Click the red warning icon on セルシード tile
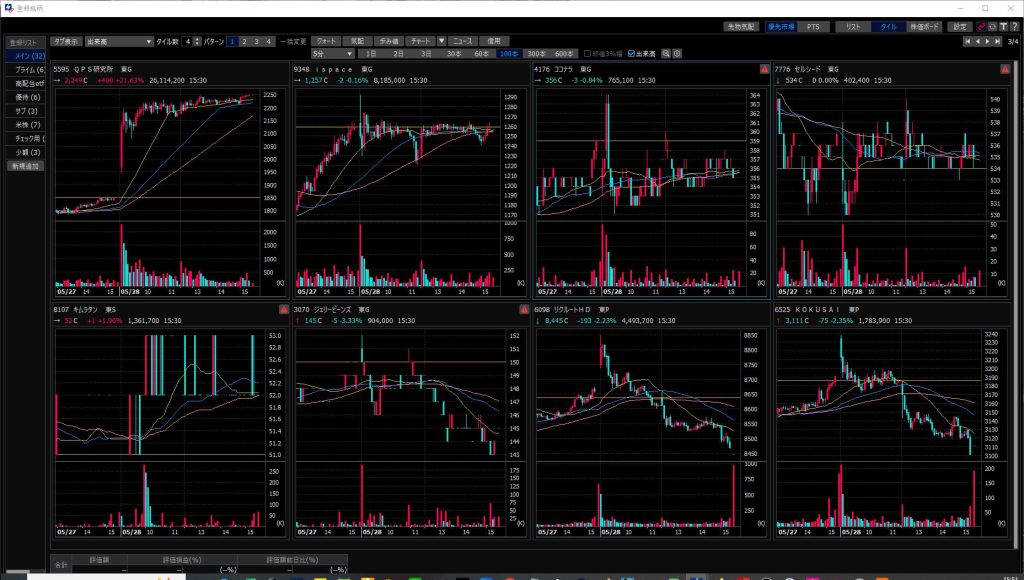Screen dimensions: 1024x580 point(1005,69)
